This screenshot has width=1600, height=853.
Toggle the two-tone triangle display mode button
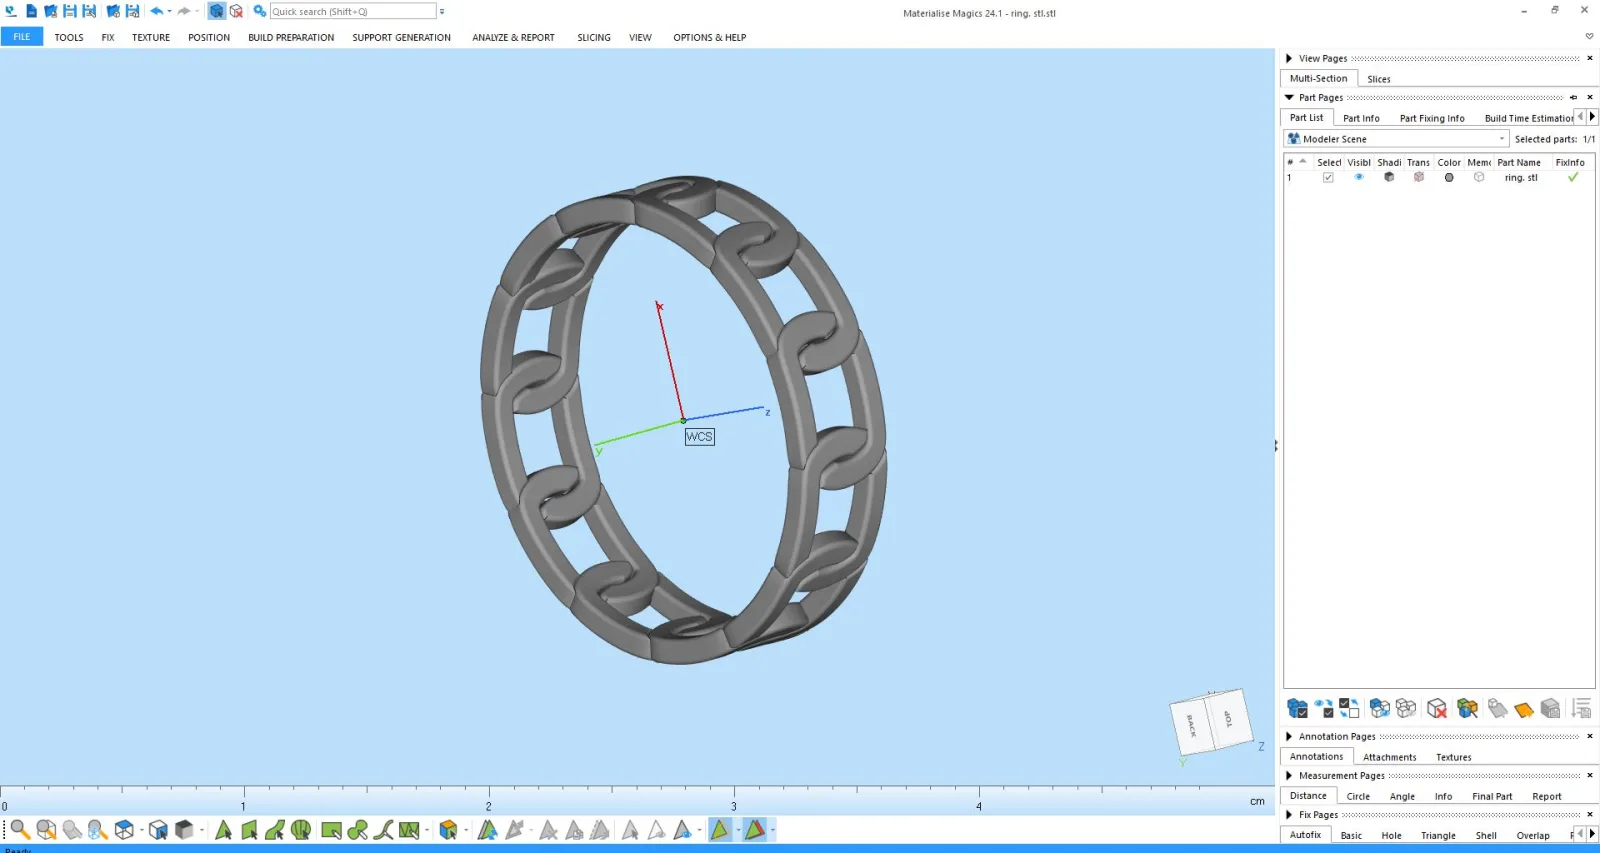coord(755,830)
